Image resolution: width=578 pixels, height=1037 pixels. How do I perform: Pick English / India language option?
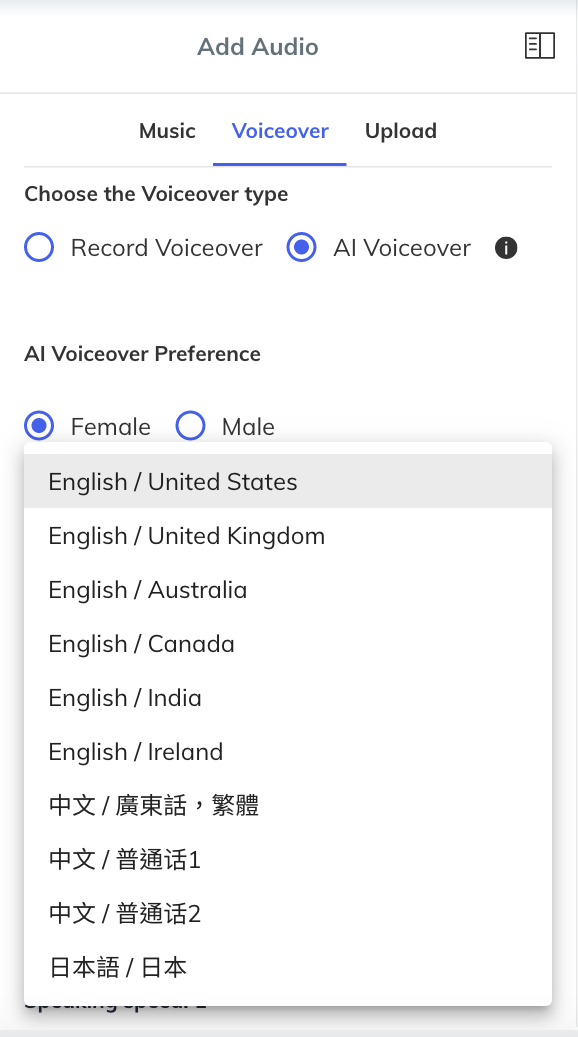(125, 697)
